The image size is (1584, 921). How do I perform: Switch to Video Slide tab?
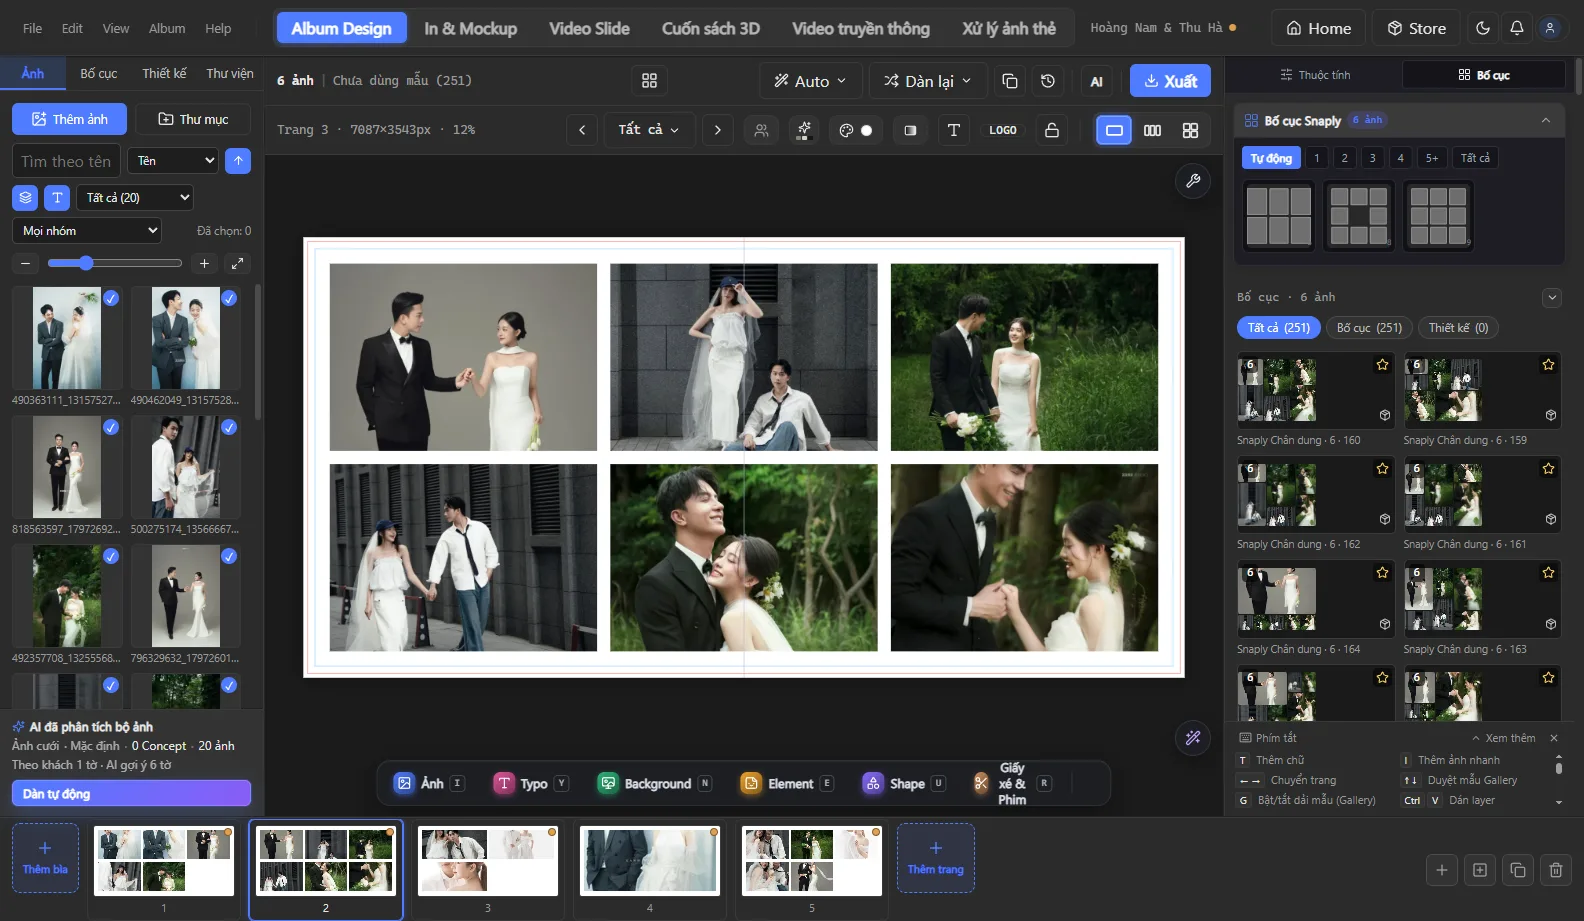coord(589,28)
